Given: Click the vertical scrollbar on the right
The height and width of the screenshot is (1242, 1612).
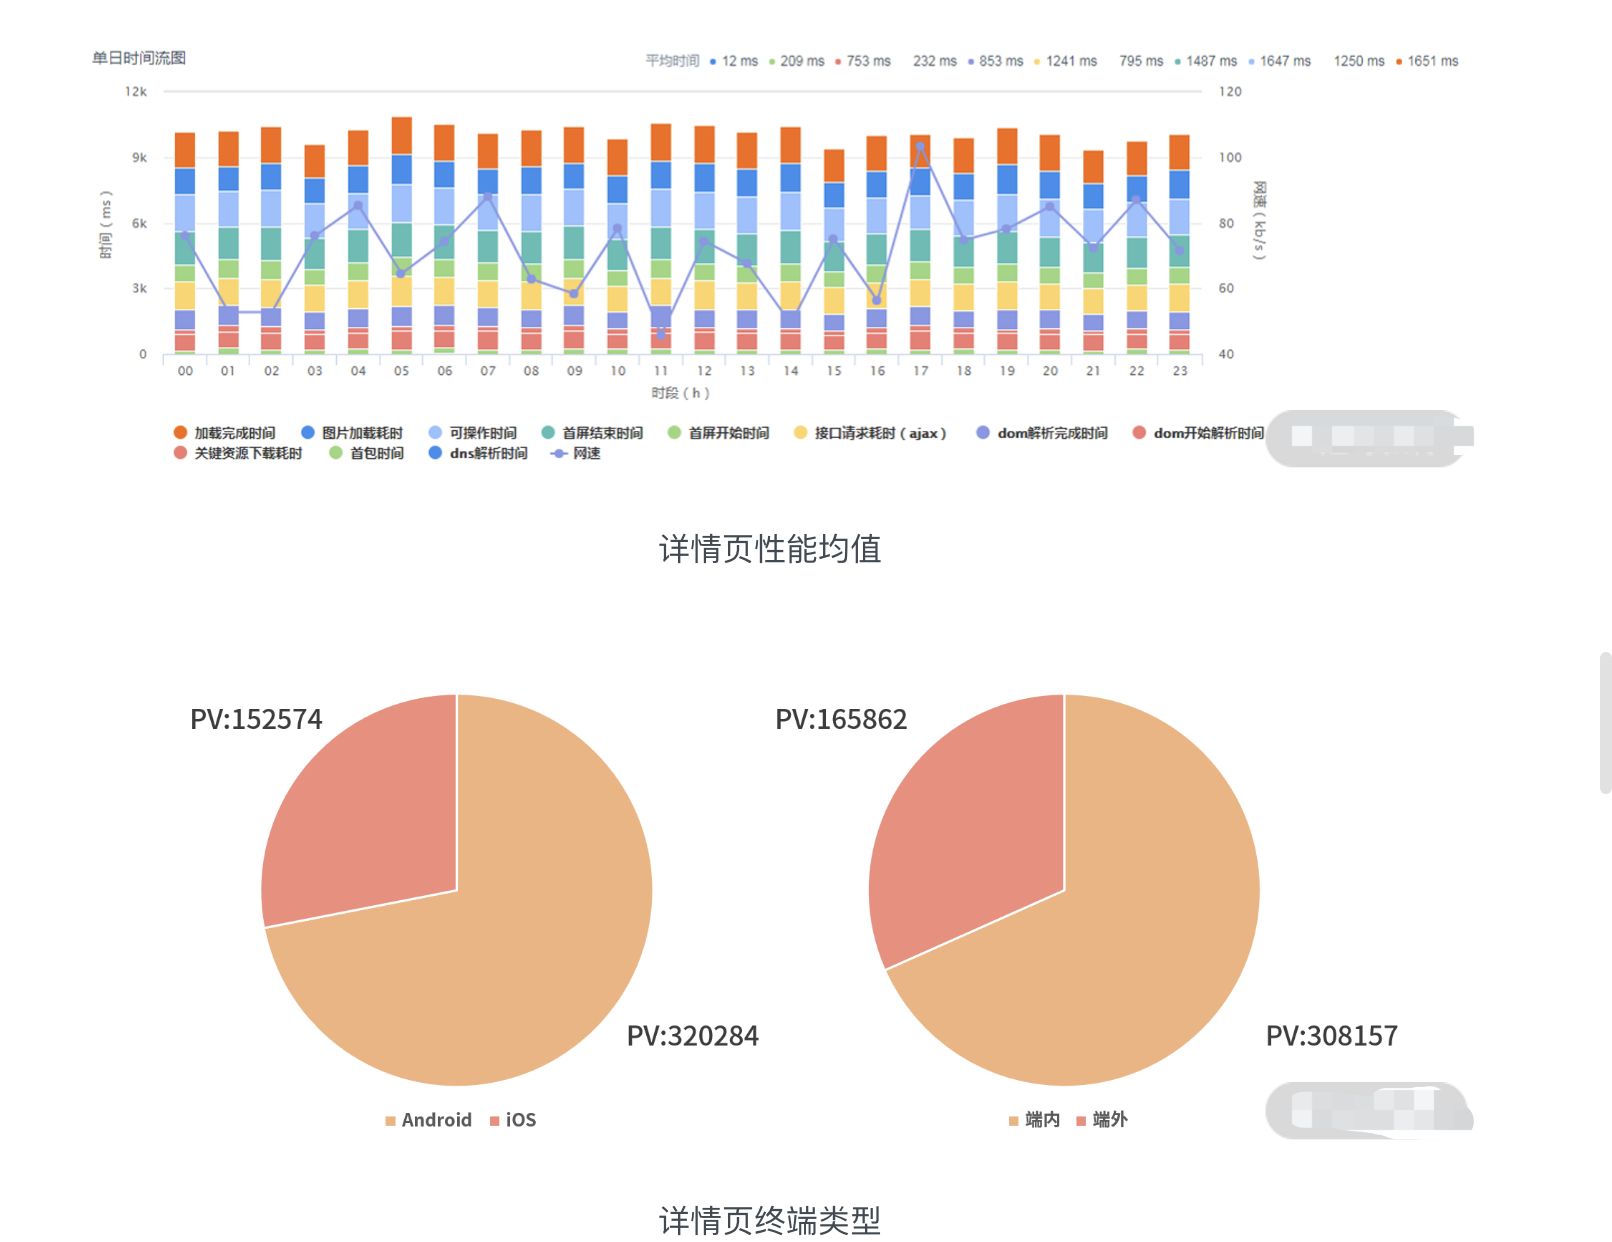Looking at the screenshot, I should pyautogui.click(x=1605, y=722).
